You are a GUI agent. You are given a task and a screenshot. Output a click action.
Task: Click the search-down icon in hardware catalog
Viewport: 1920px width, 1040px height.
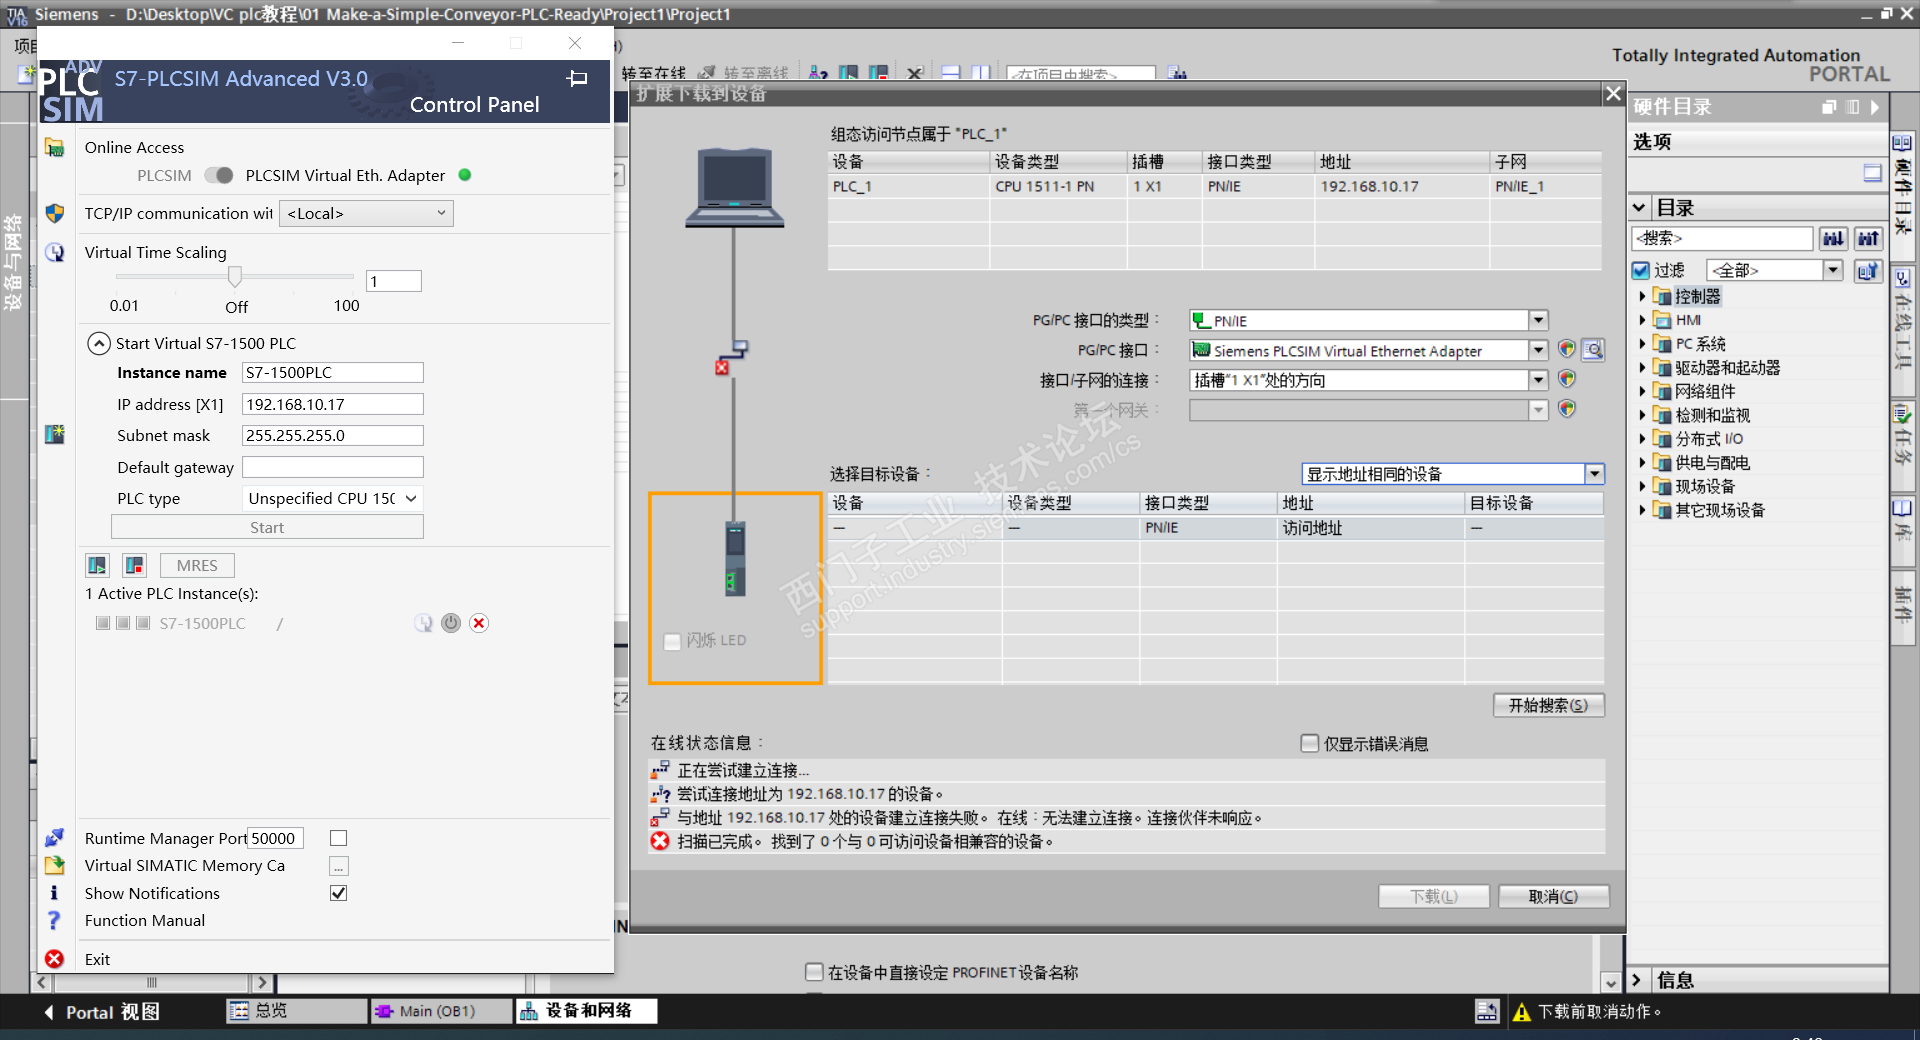pos(1833,238)
